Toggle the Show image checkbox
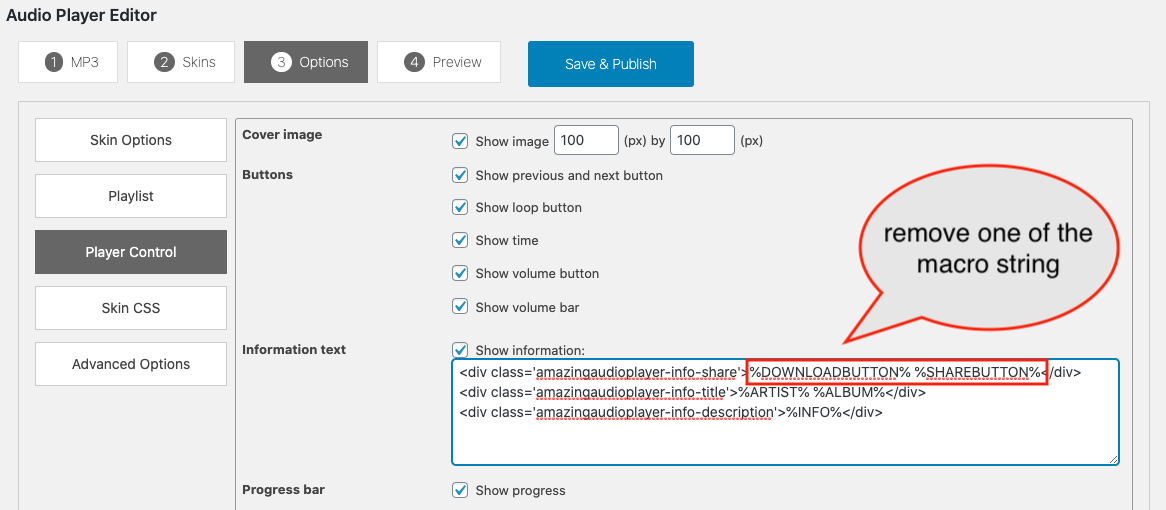Screen dimensions: 1166x510 click(460, 141)
